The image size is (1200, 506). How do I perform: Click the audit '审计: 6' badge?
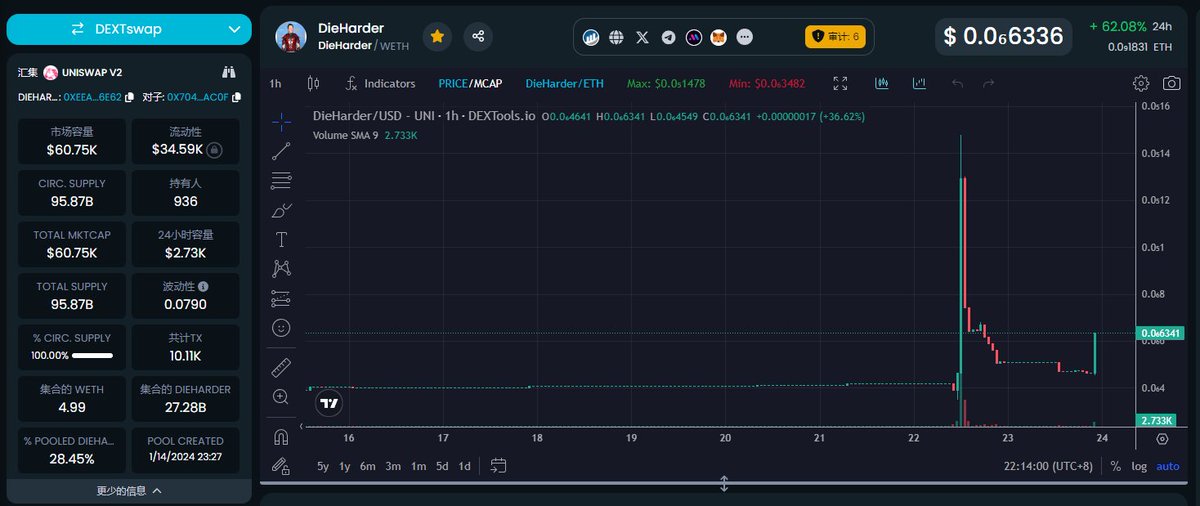pos(835,37)
